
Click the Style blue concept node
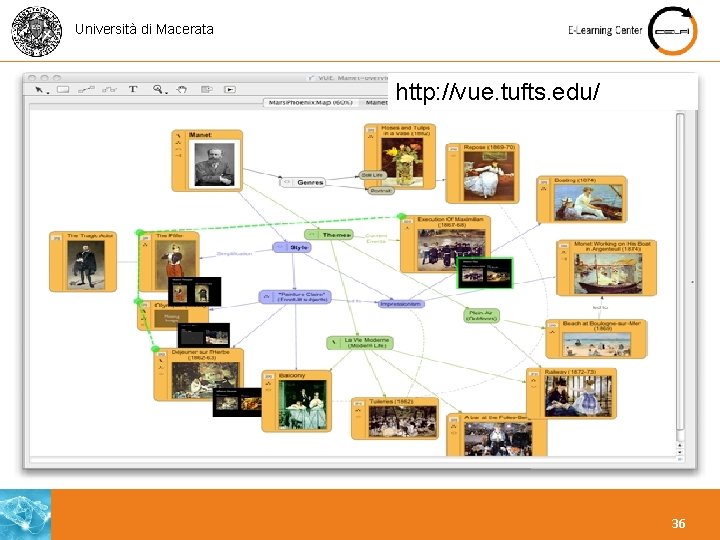292,248
